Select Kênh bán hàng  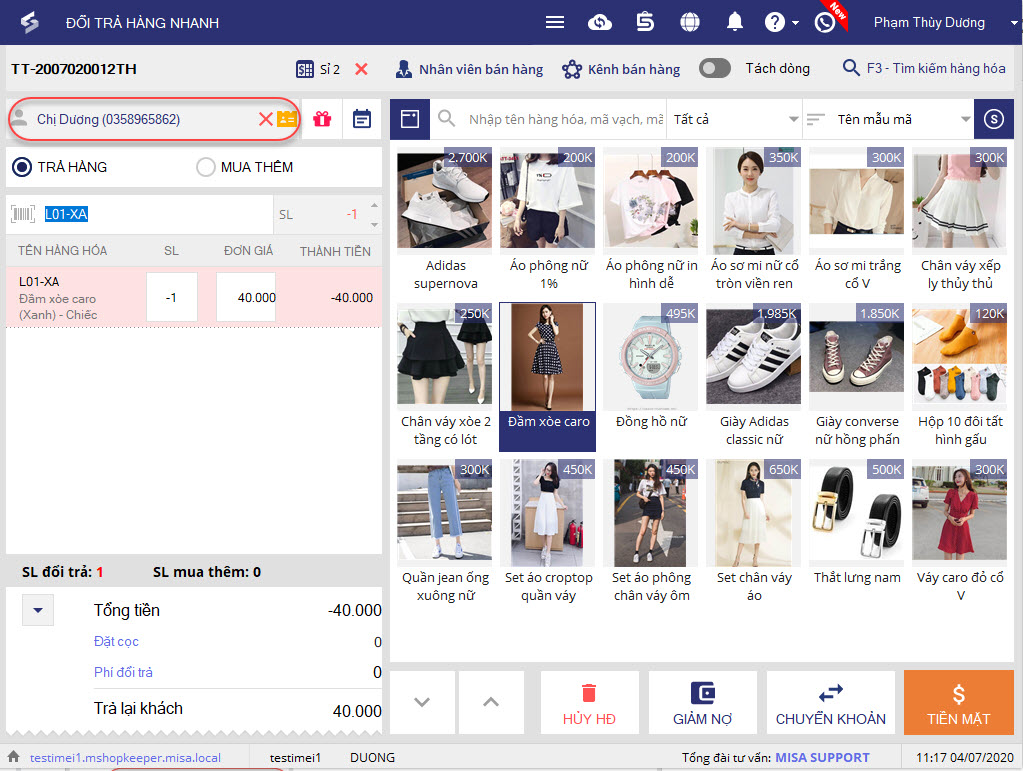click(621, 69)
